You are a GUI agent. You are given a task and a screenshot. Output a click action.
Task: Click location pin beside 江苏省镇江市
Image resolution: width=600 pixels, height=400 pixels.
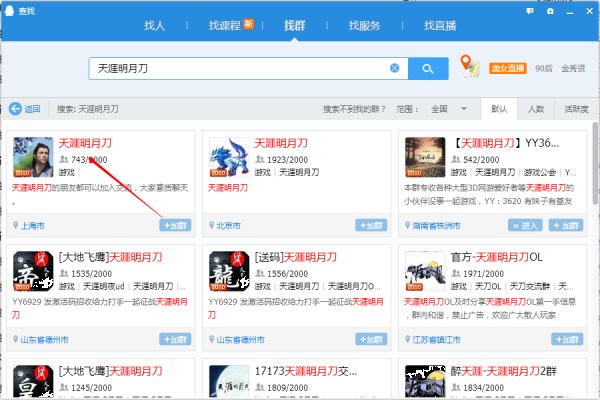407,339
